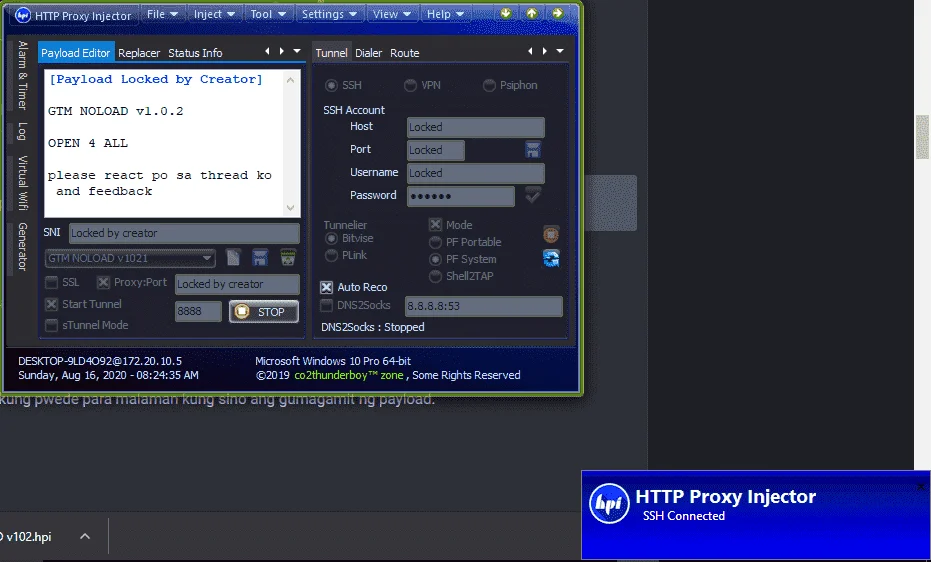Open the Alarm & Timer side tab

(x=23, y=75)
